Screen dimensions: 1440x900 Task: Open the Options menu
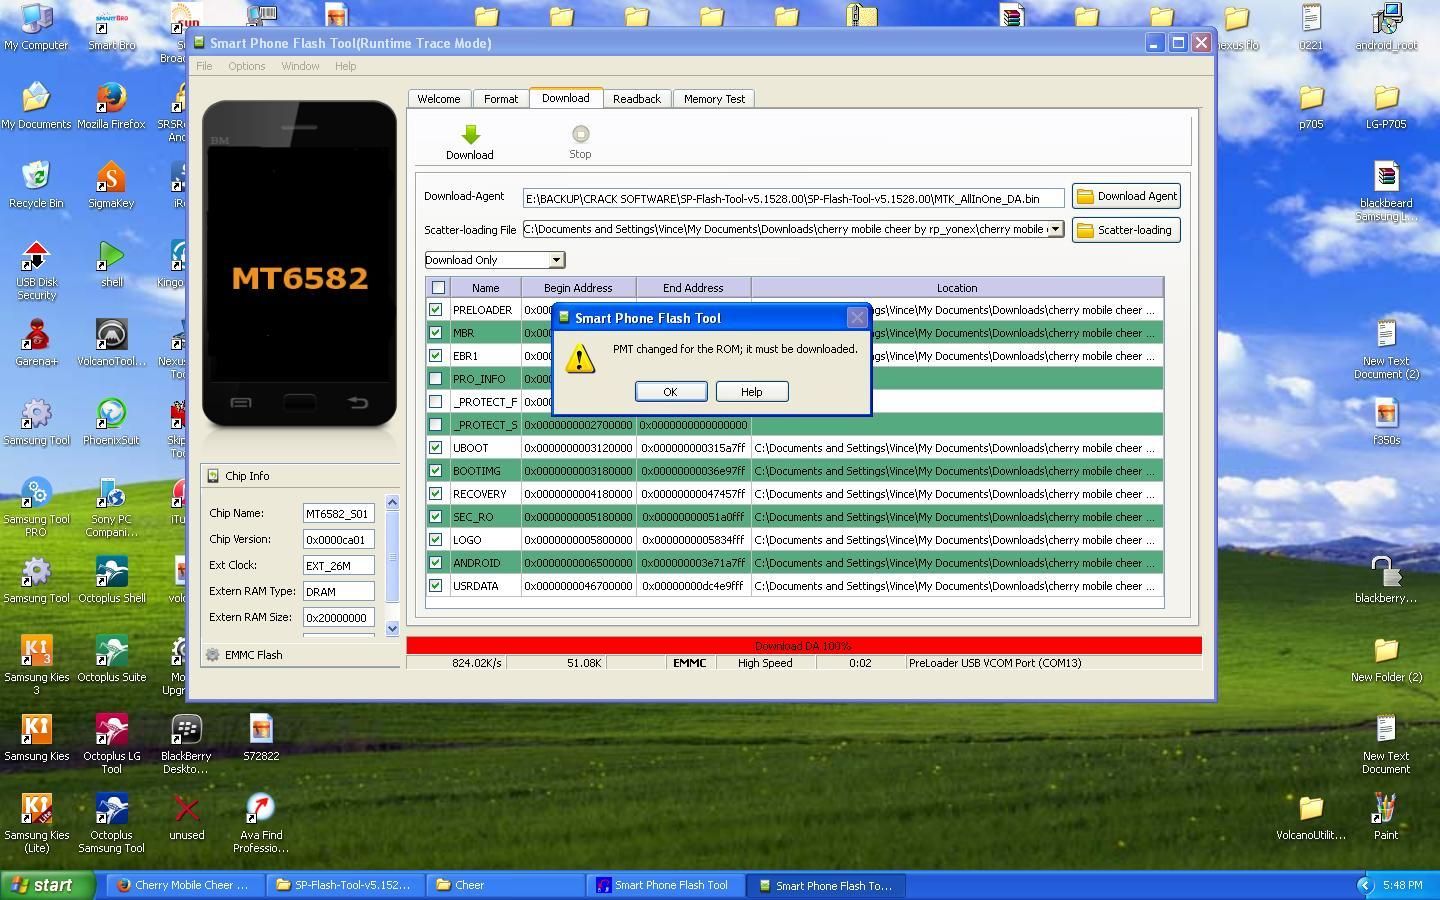point(246,66)
